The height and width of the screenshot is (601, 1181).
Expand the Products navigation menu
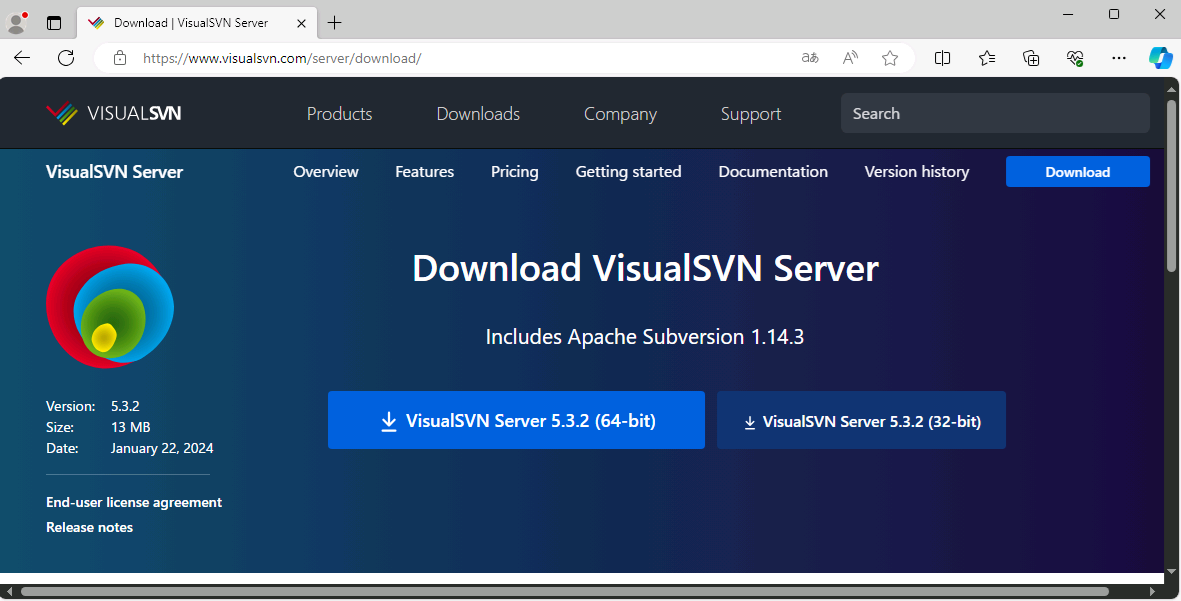[339, 113]
